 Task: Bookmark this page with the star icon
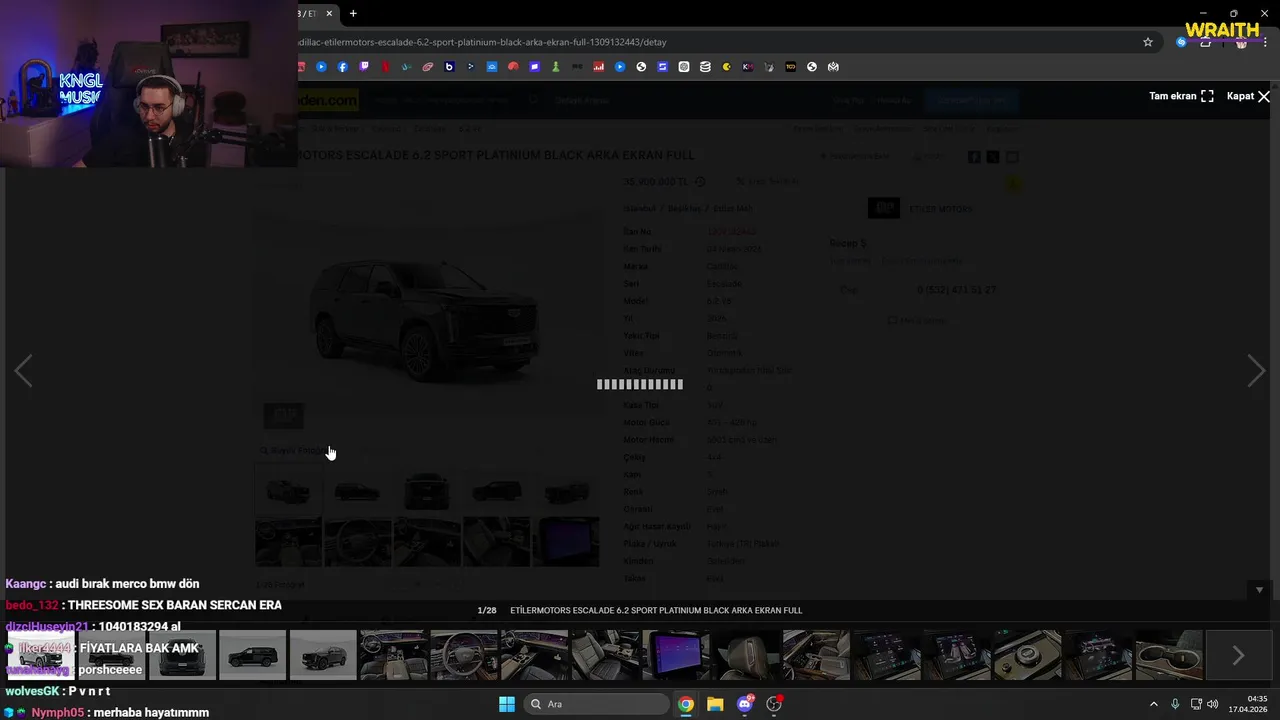tap(1148, 42)
